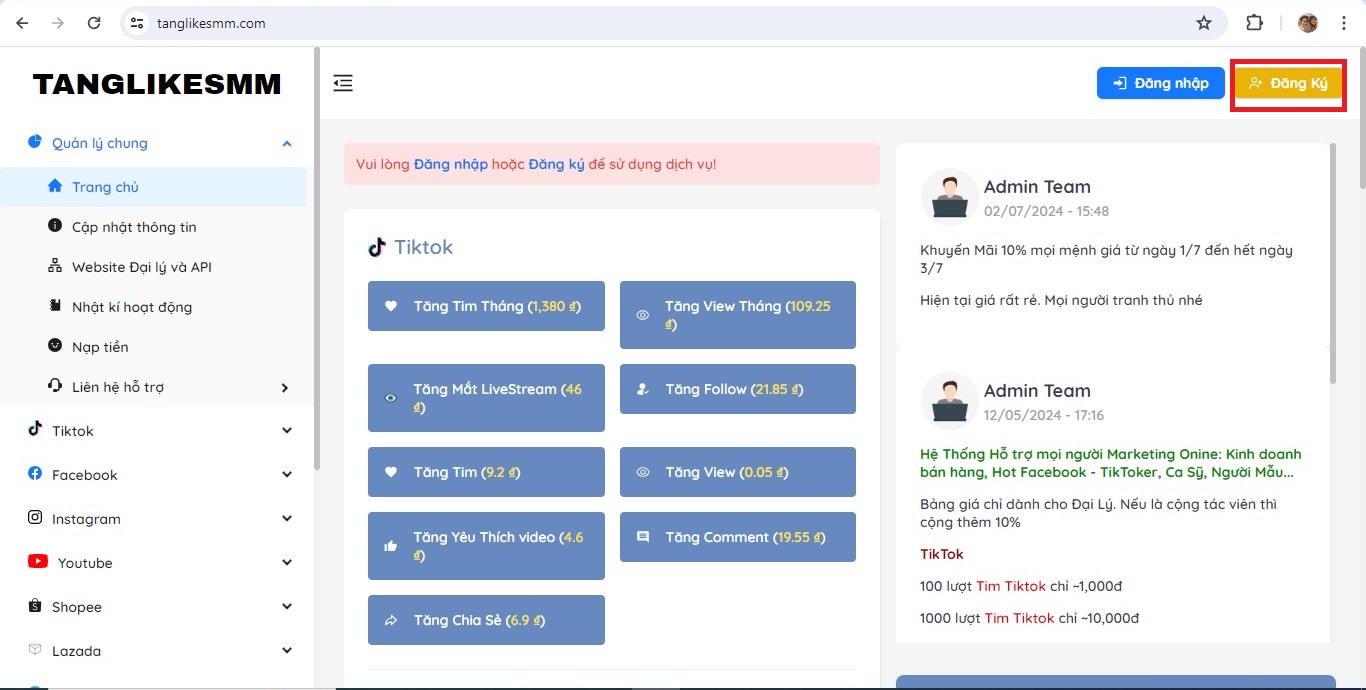Open the Chrome three-dot menu

pyautogui.click(x=1343, y=23)
